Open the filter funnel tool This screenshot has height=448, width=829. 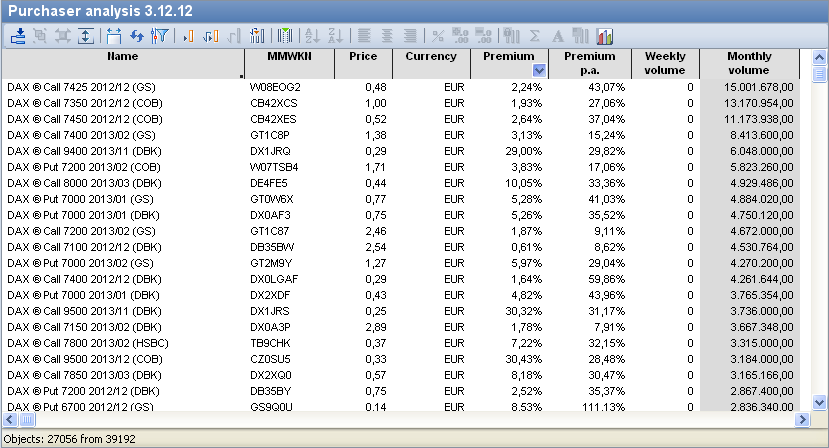pyautogui.click(x=159, y=36)
